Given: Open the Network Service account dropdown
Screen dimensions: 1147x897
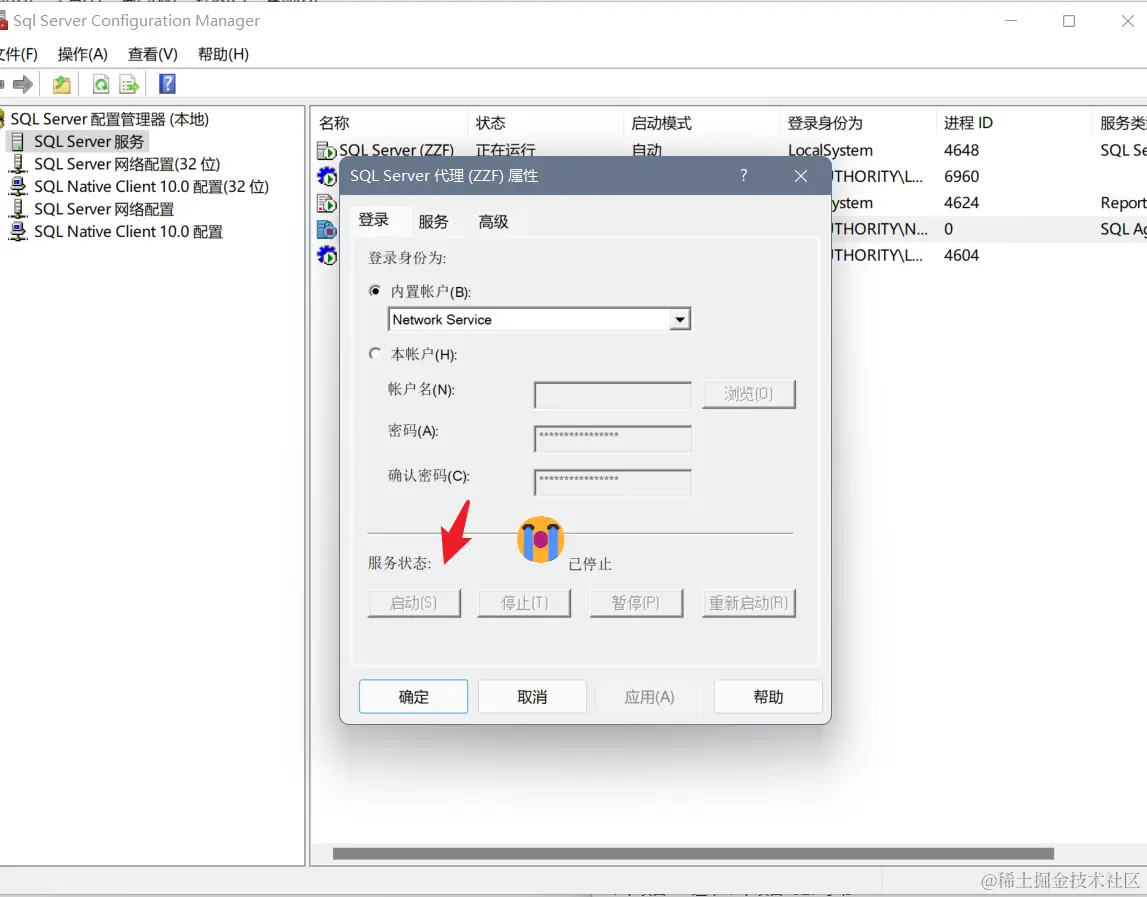Looking at the screenshot, I should tap(680, 320).
